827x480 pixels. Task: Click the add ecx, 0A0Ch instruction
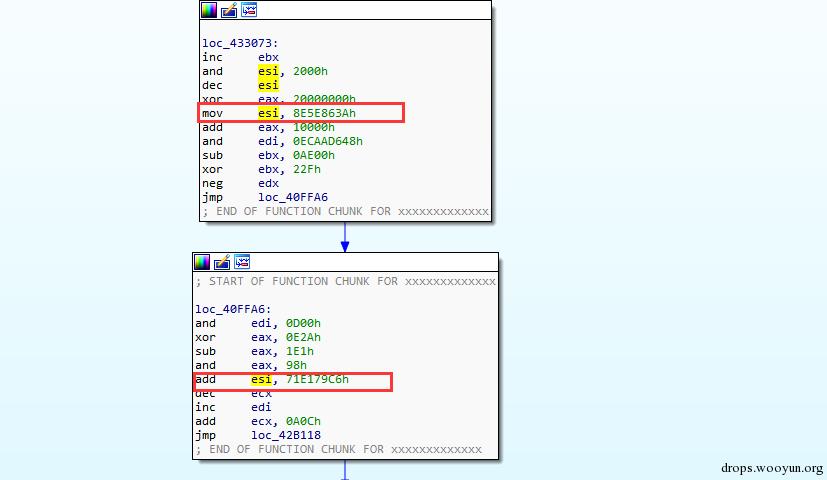point(258,421)
